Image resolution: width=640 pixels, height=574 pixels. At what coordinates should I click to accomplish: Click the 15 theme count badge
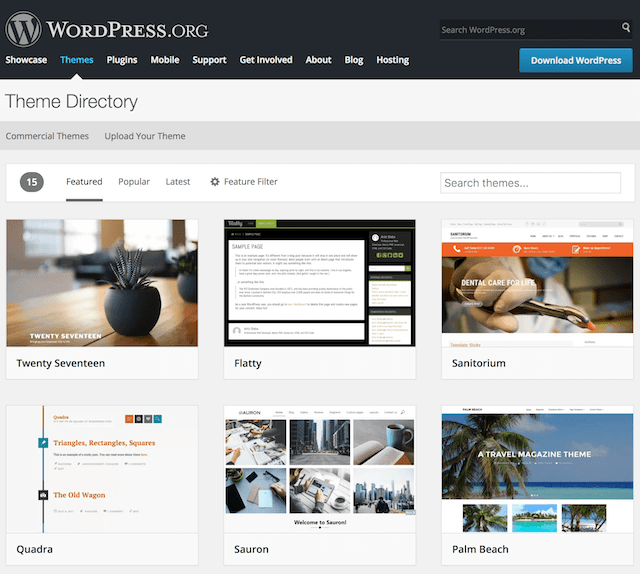click(x=32, y=182)
